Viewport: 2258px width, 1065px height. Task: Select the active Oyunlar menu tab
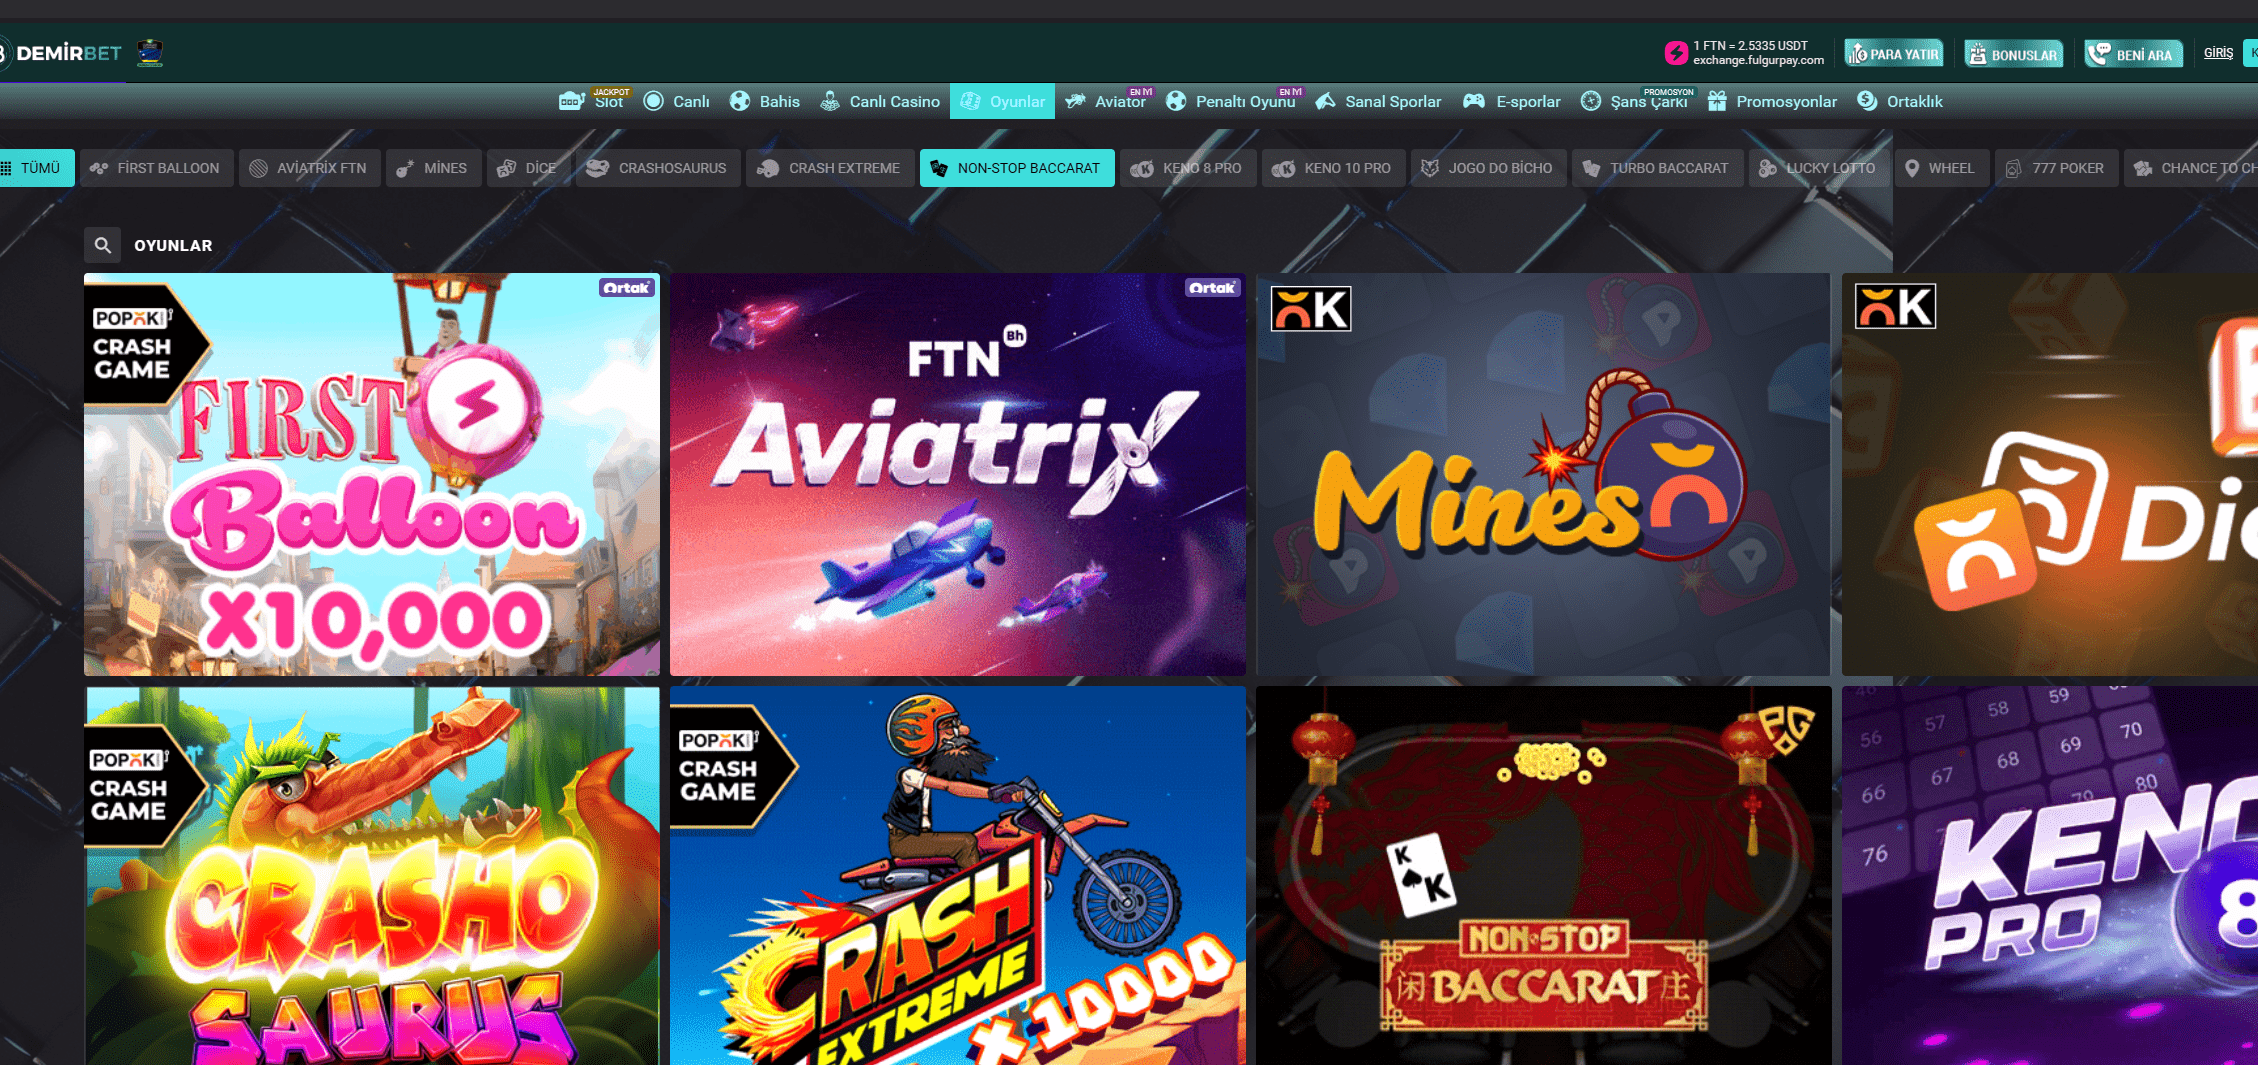coord(1002,101)
